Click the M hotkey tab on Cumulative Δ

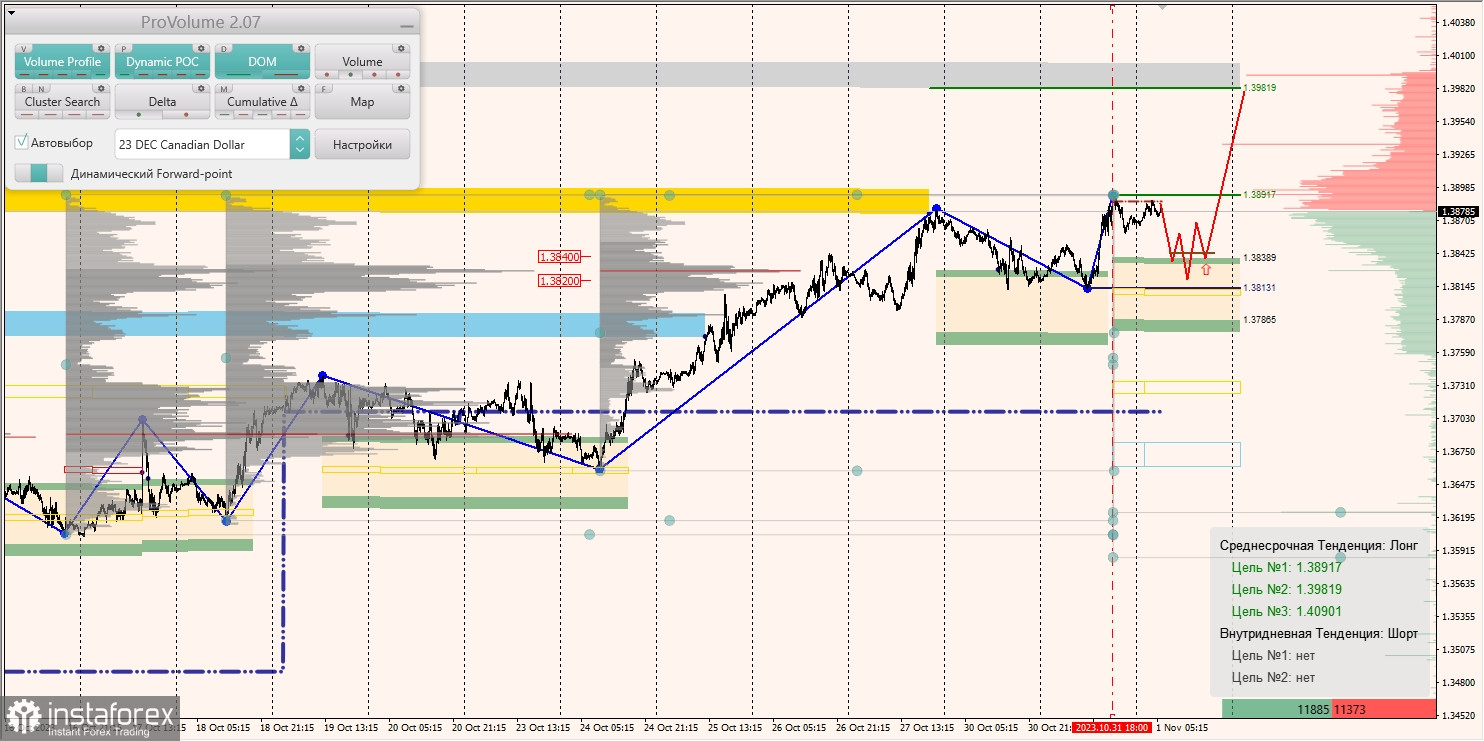click(224, 89)
